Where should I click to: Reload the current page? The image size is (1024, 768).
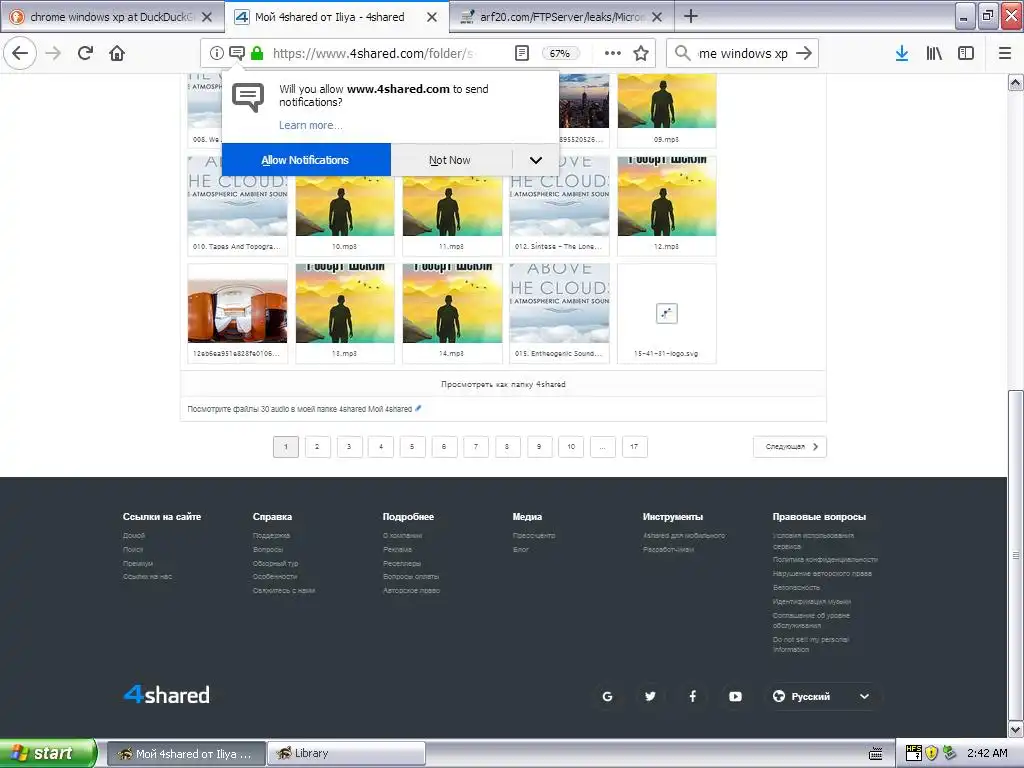[x=85, y=53]
